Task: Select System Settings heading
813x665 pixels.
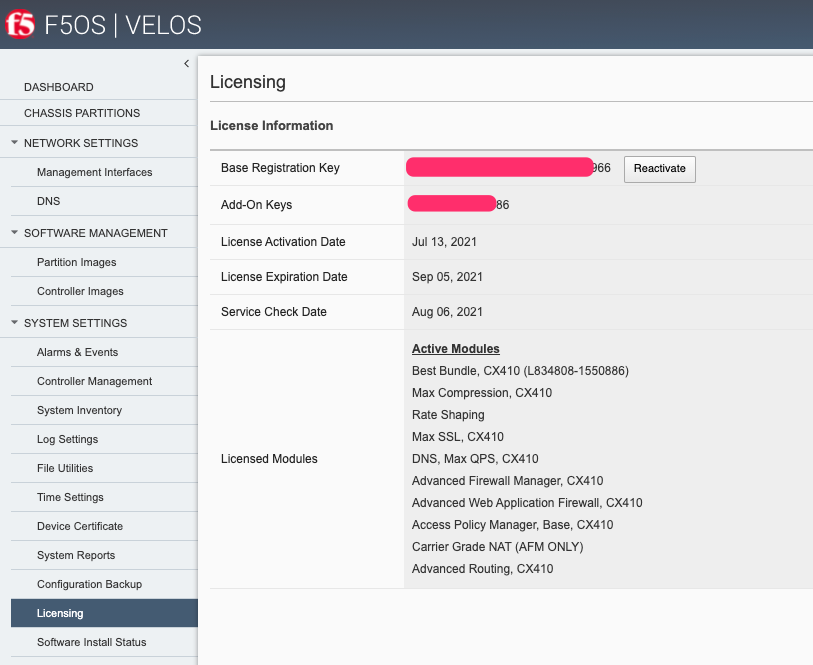Action: click(75, 323)
